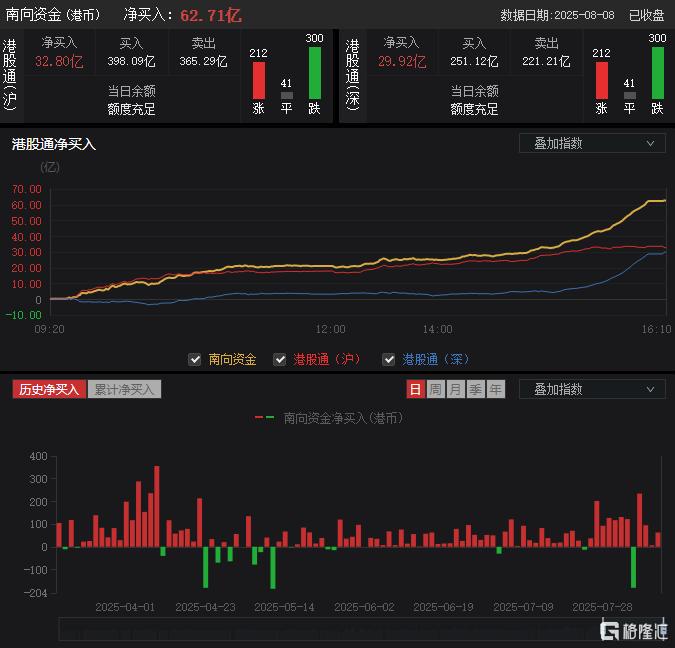Uncheck the 南向资金 series checkbox

195,359
